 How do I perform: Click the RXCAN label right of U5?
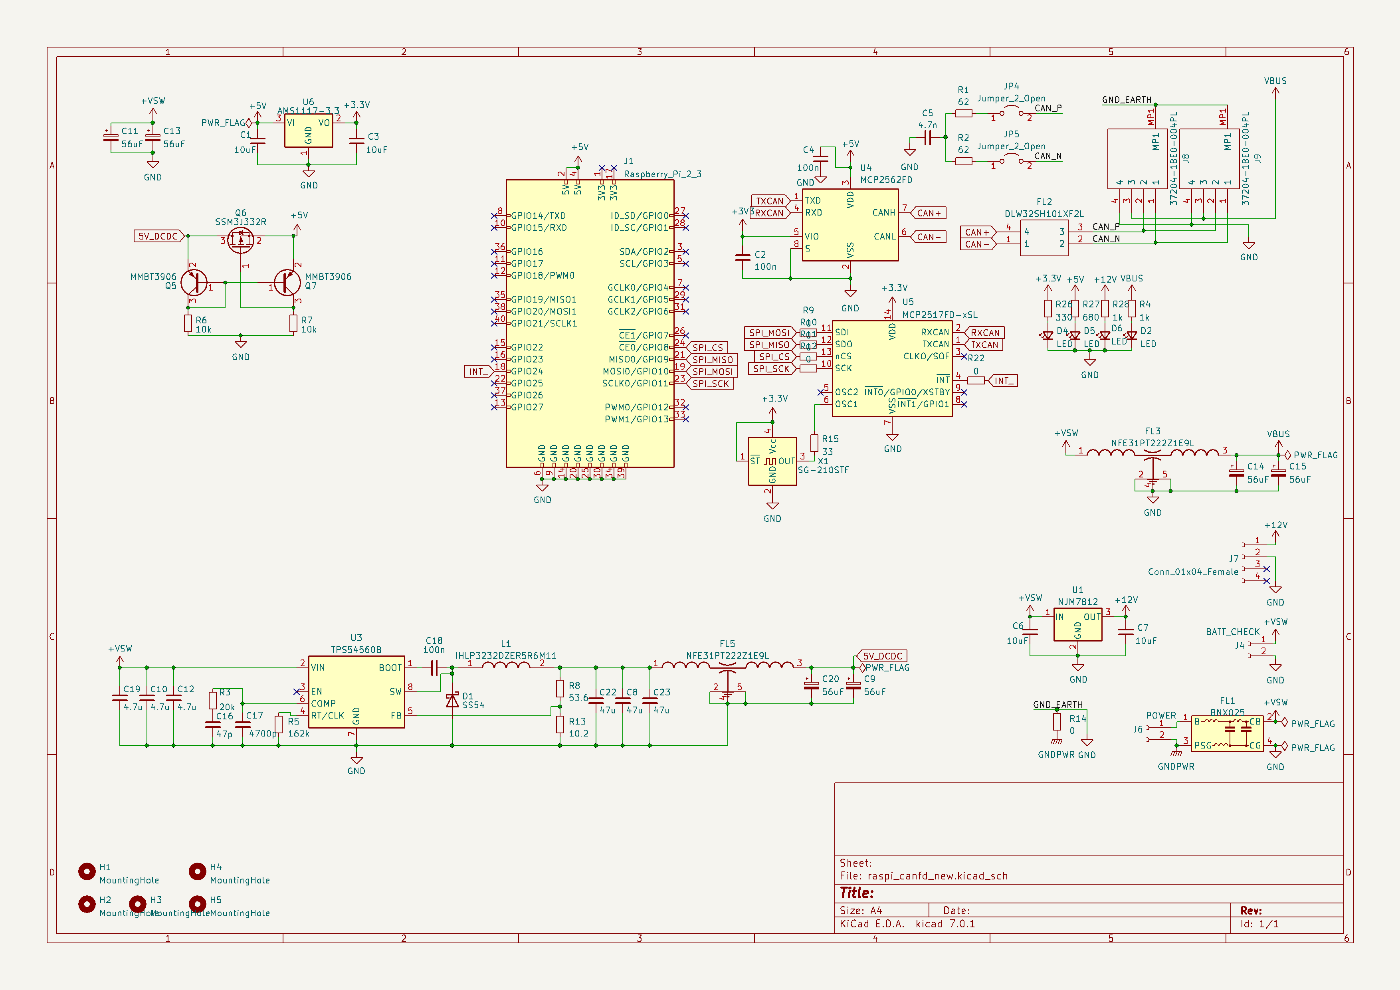[x=985, y=333]
